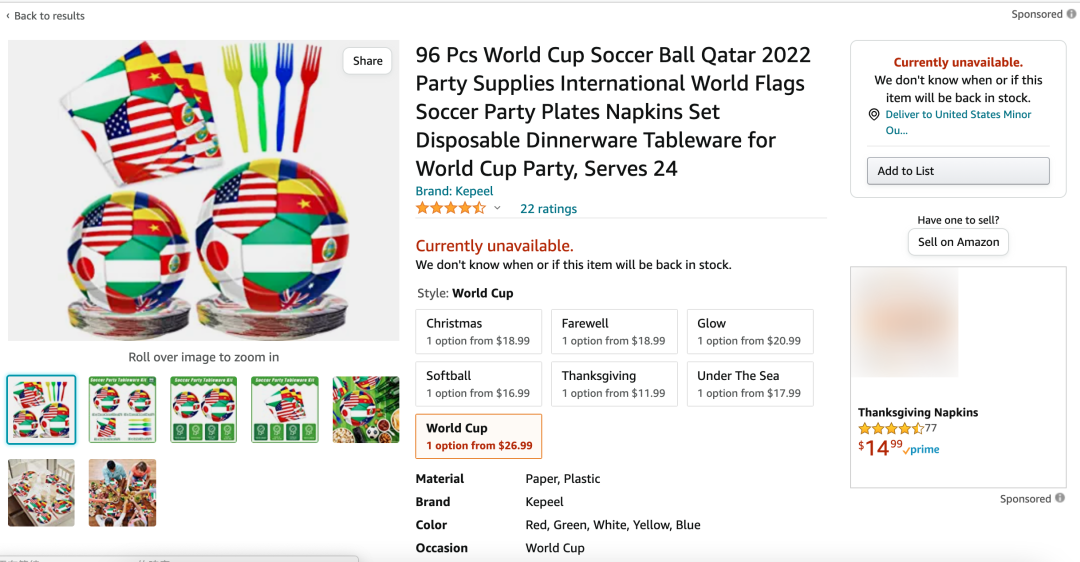Open the Thanksgiving Napkins sponsored product

pyautogui.click(x=917, y=412)
